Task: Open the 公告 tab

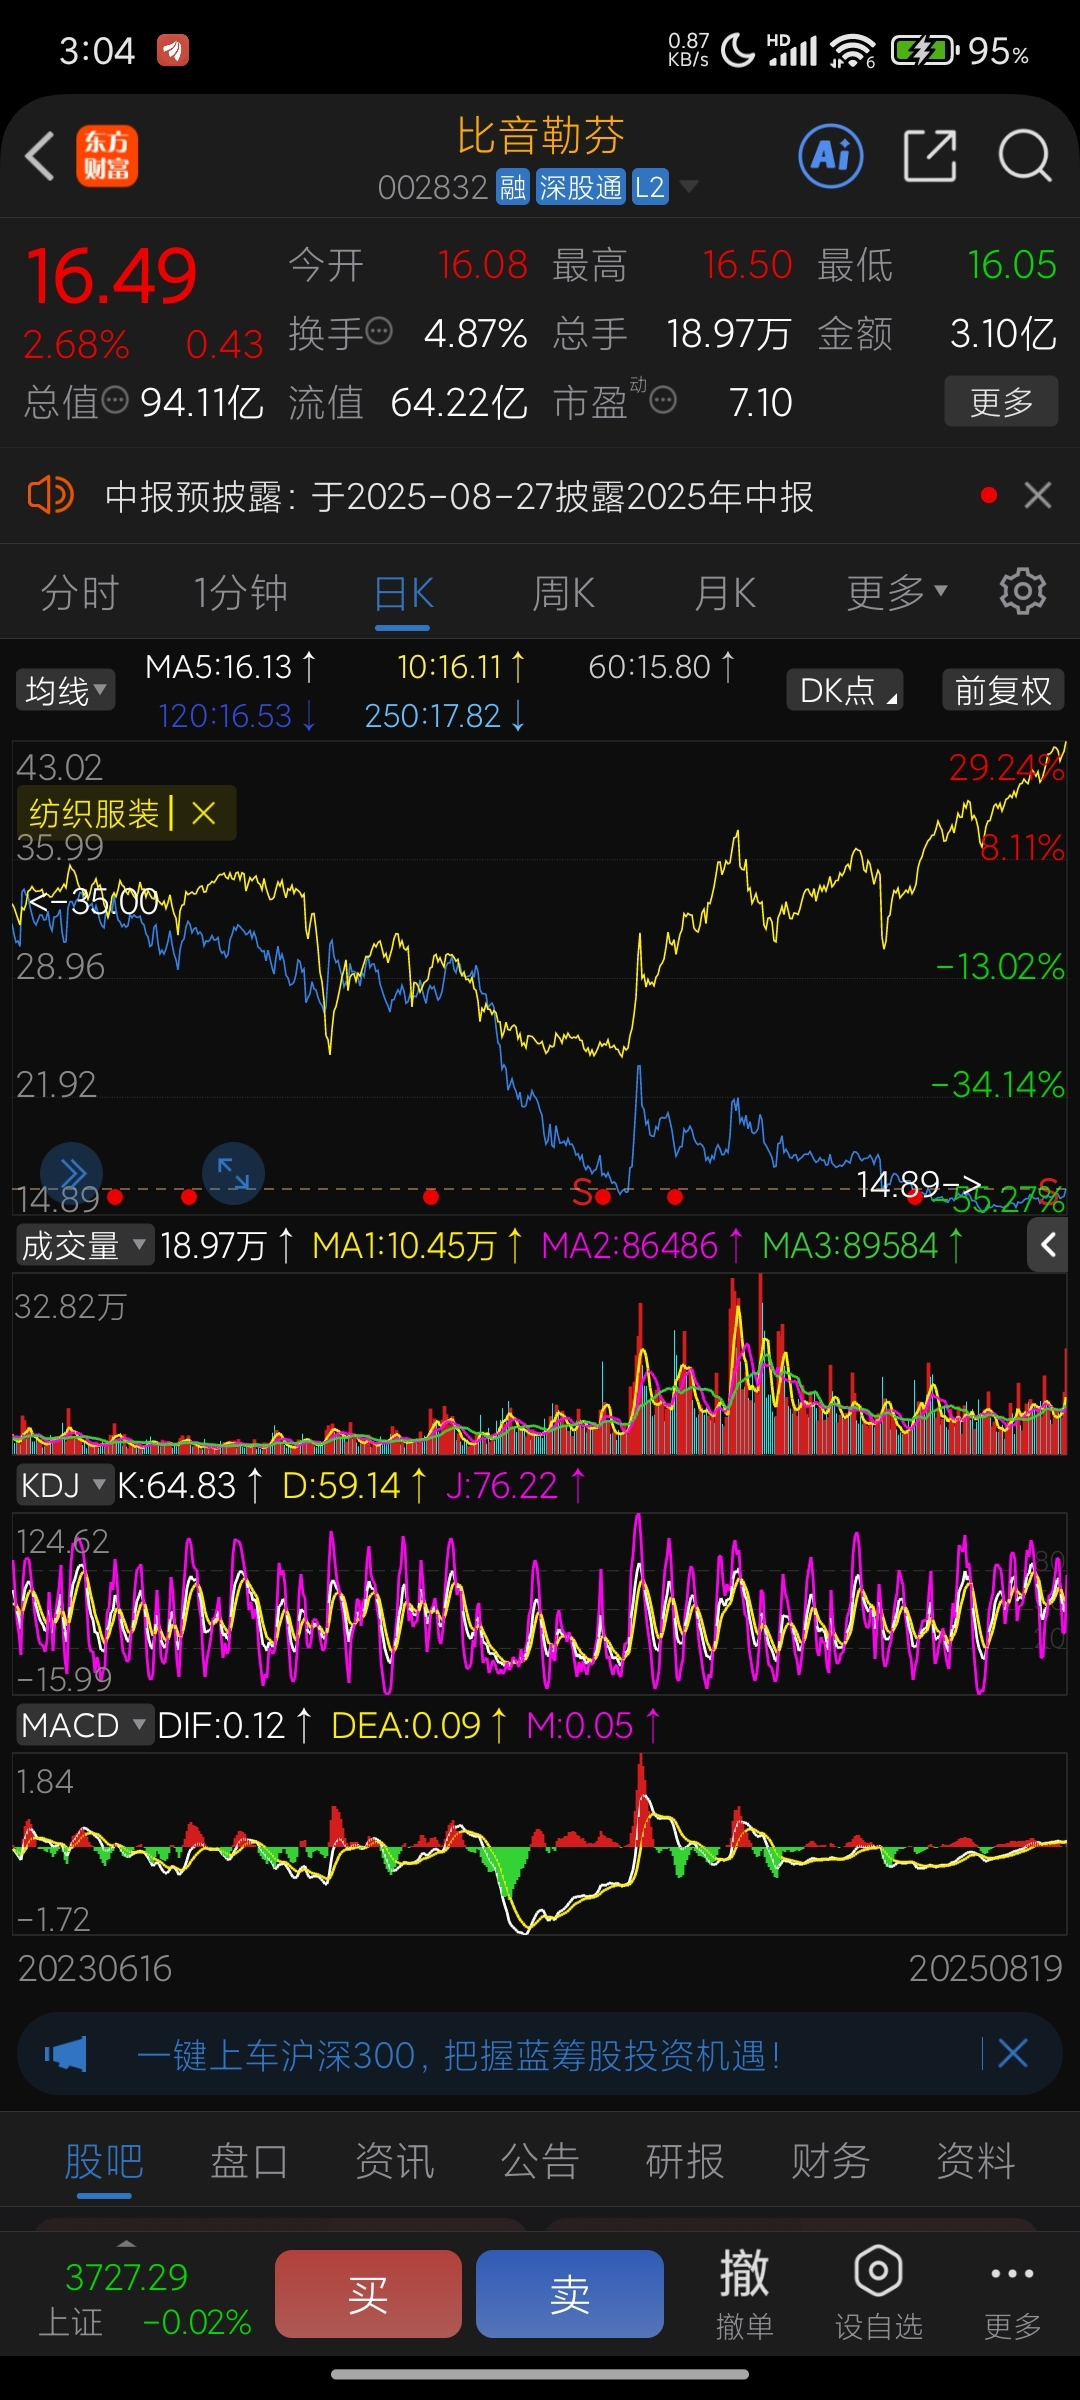Action: [540, 2161]
